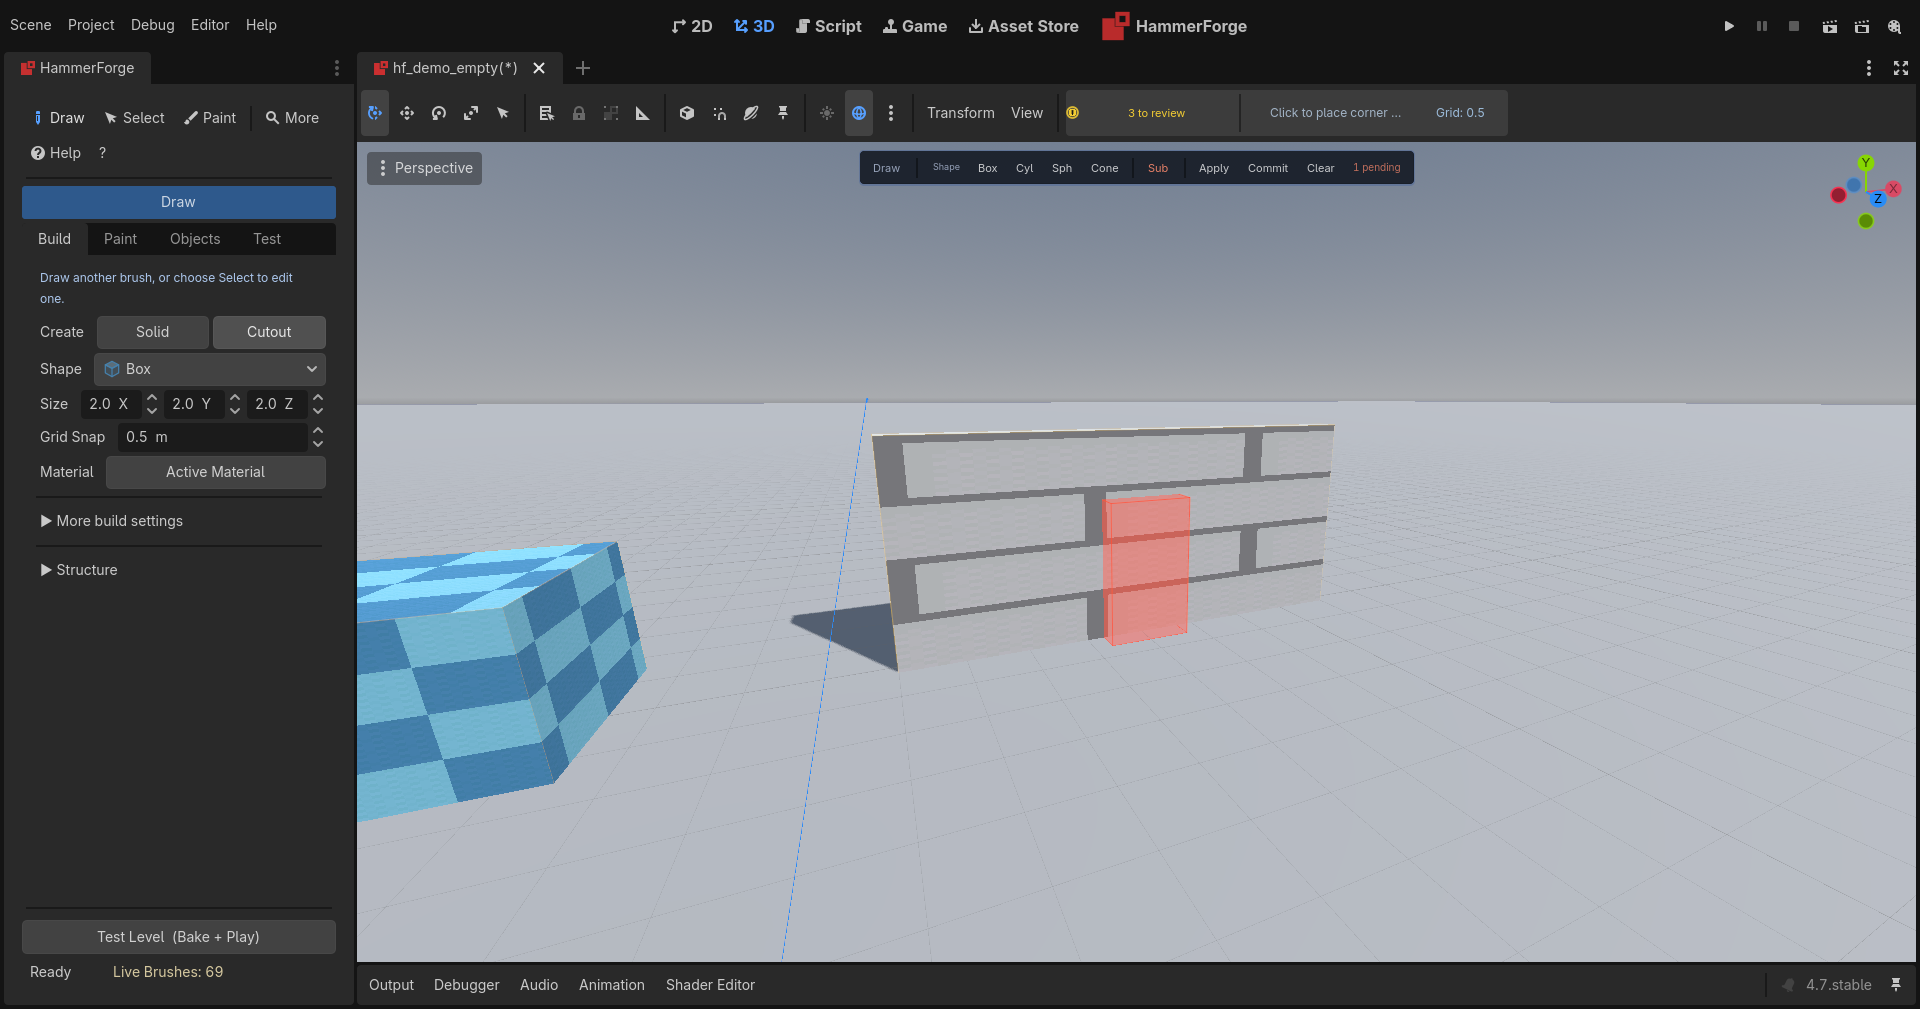The height and width of the screenshot is (1009, 1920).
Task: Open the Shape Box dropdown
Action: pyautogui.click(x=210, y=369)
